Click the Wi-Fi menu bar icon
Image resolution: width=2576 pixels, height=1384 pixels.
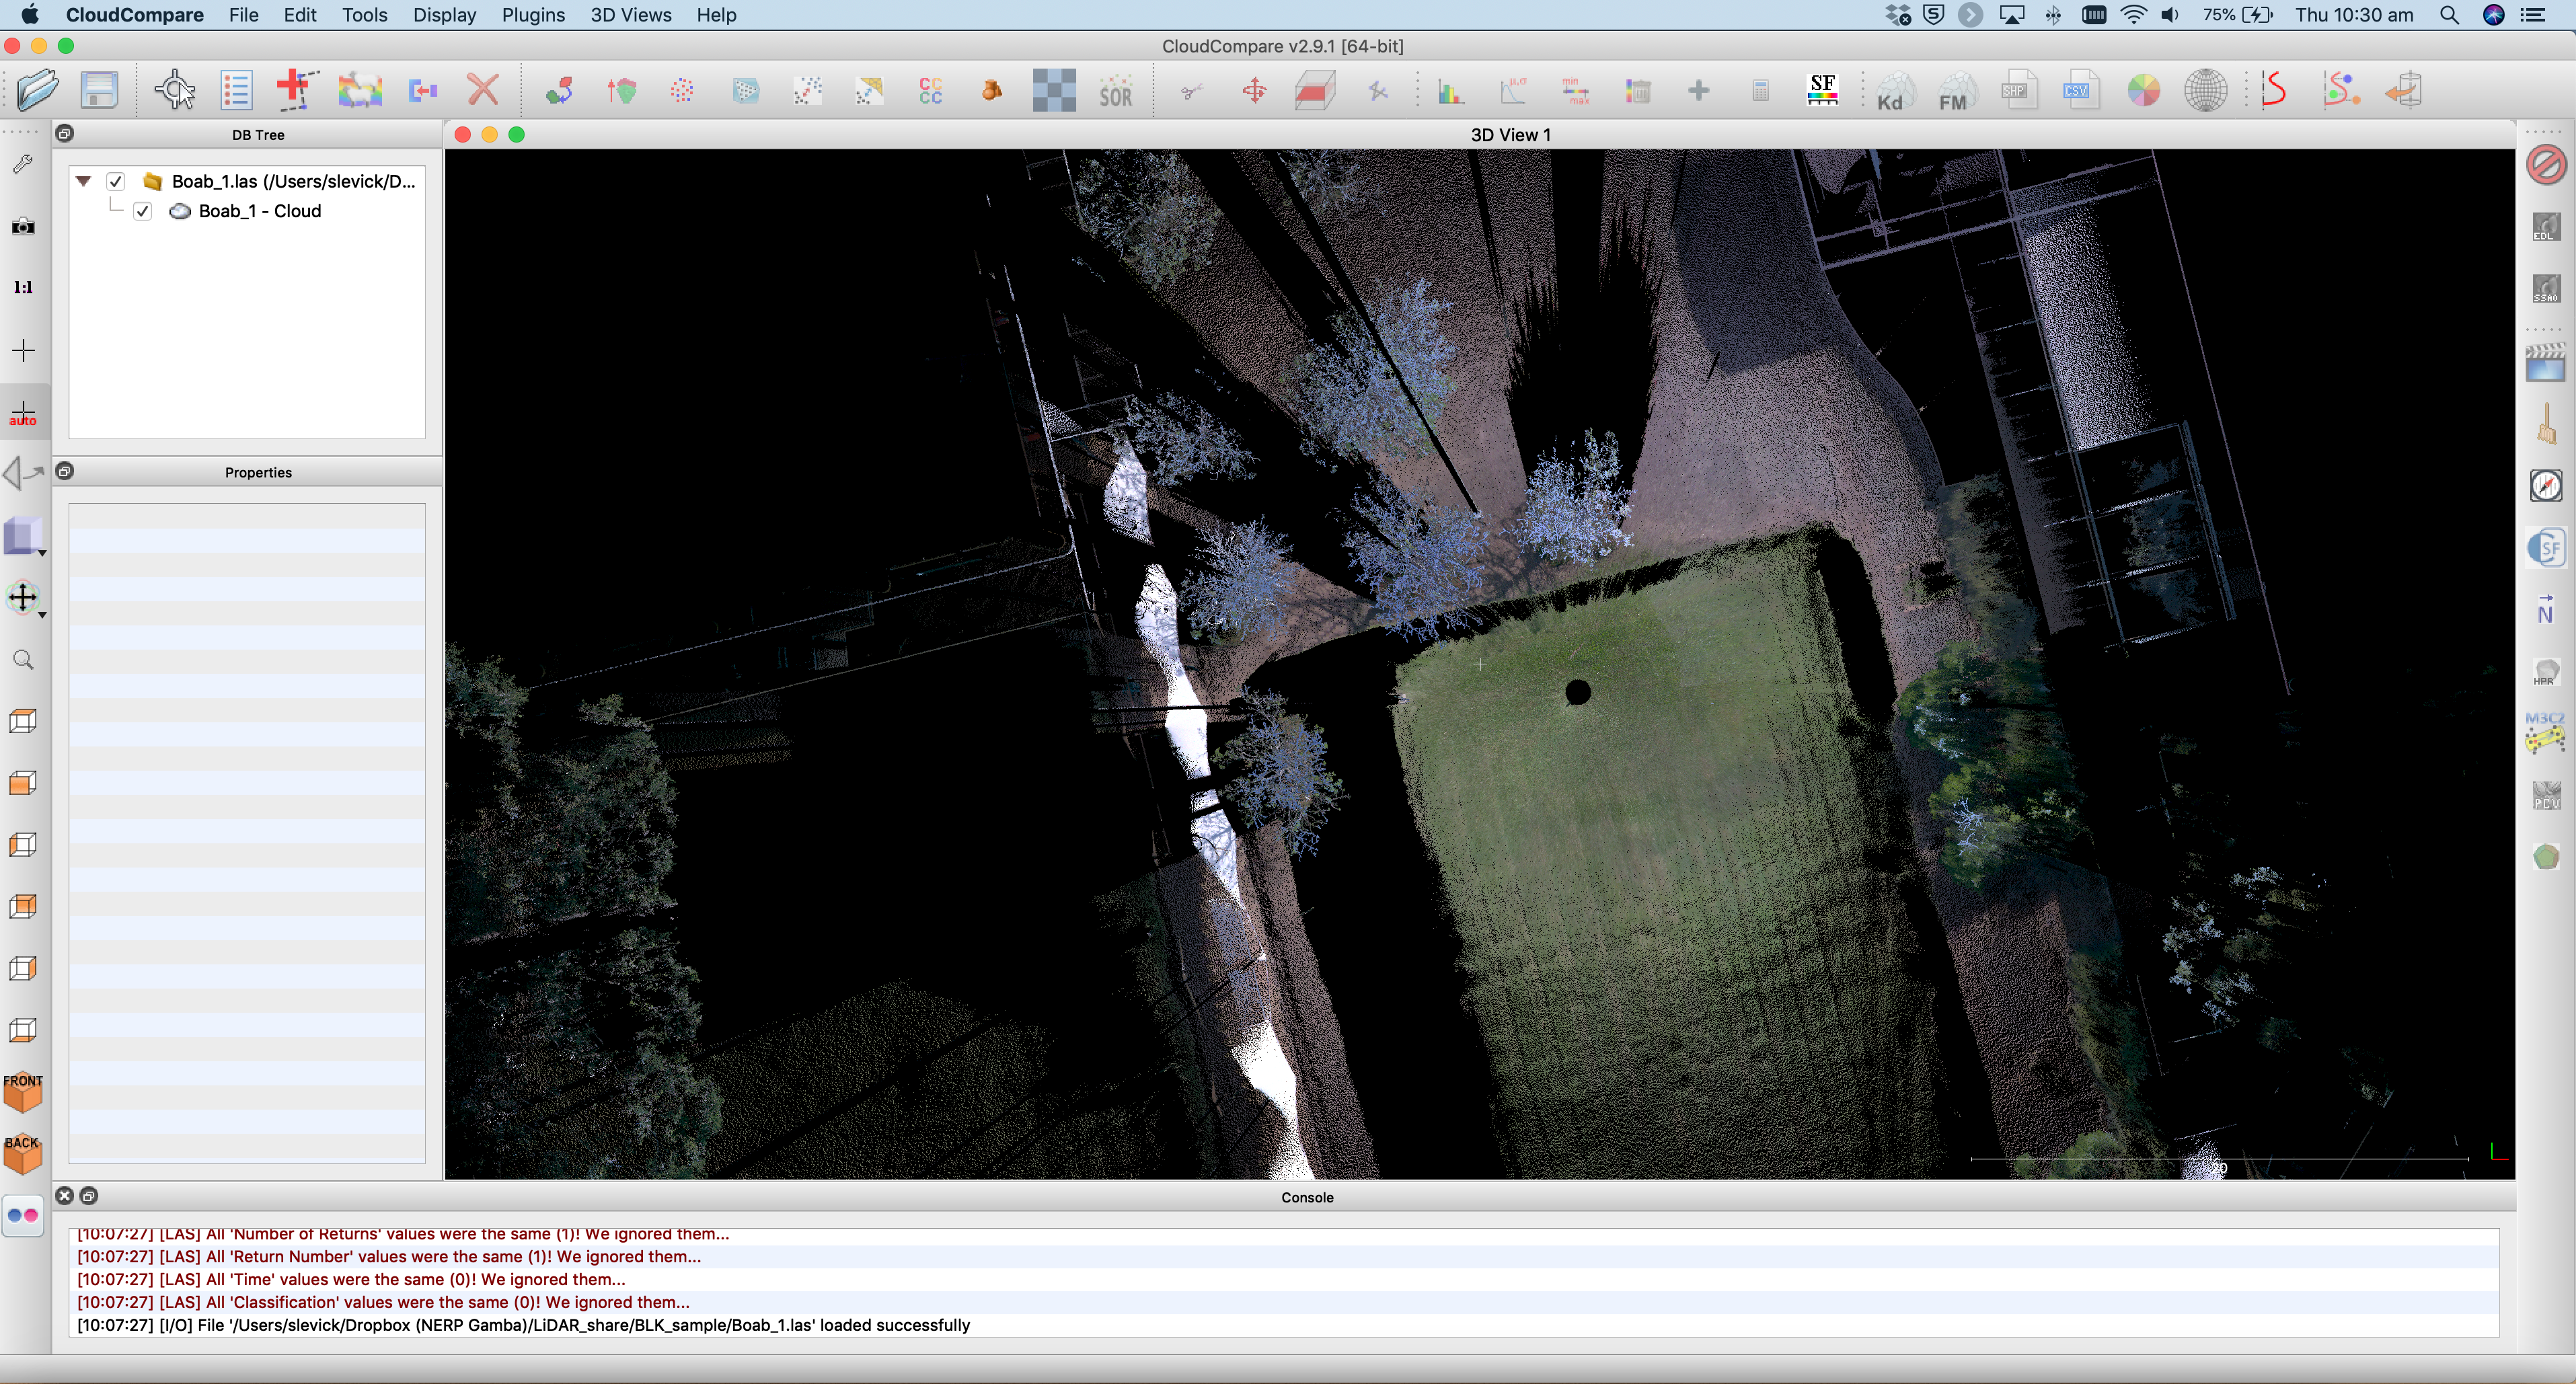(2133, 15)
